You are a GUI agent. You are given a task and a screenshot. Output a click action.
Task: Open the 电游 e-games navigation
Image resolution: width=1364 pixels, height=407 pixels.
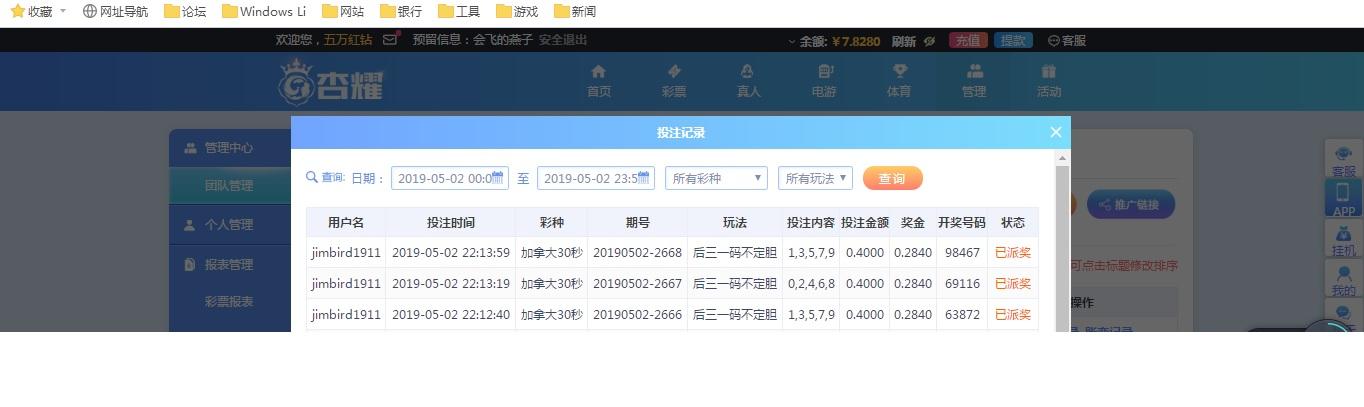[824, 81]
